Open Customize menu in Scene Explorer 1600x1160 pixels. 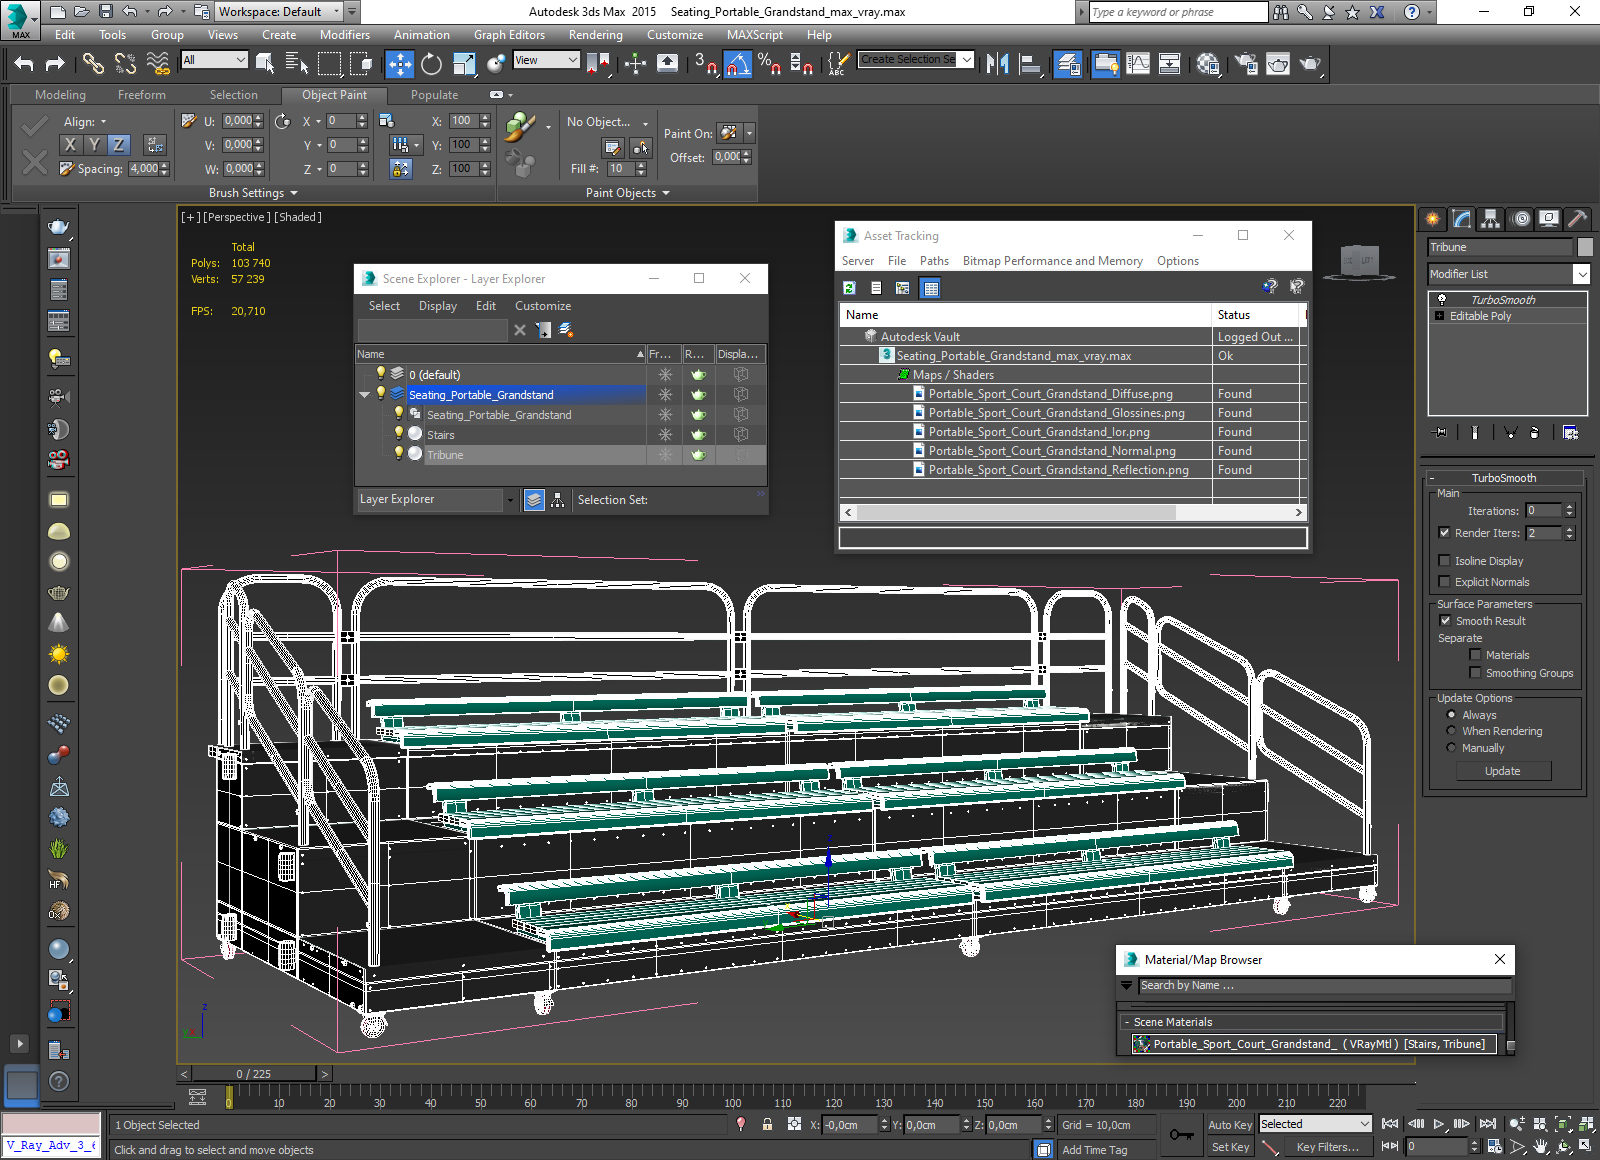coord(543,306)
